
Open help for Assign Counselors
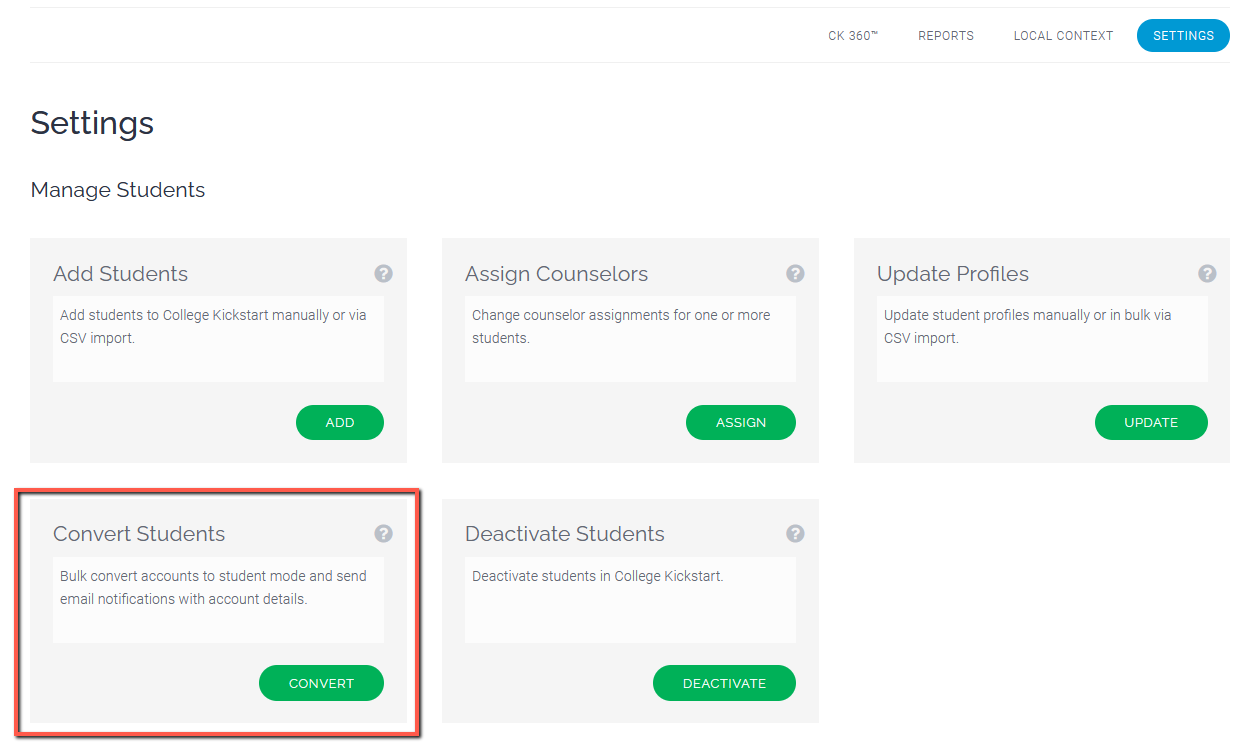tap(795, 273)
